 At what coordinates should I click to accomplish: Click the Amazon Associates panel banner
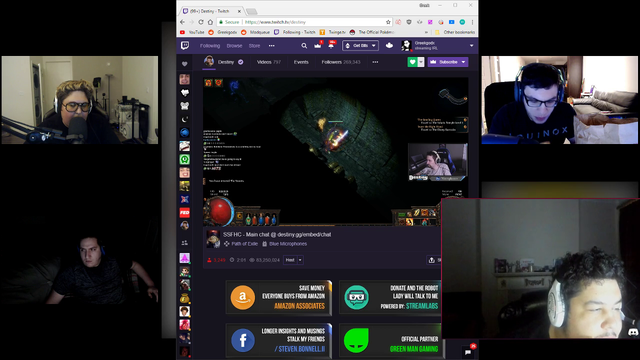279,298
